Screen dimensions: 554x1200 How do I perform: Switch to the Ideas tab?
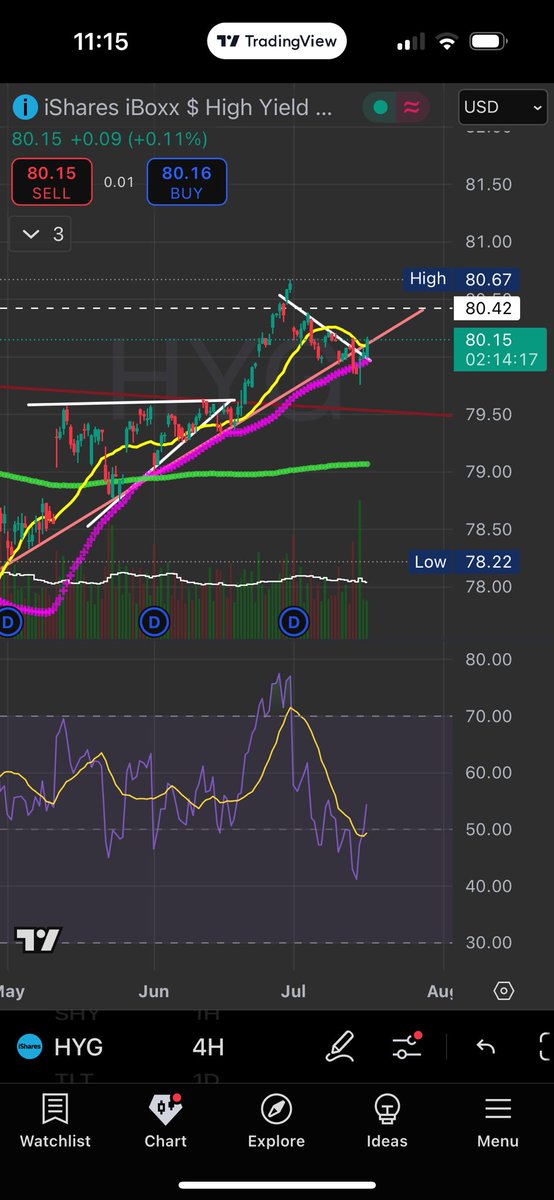387,1121
